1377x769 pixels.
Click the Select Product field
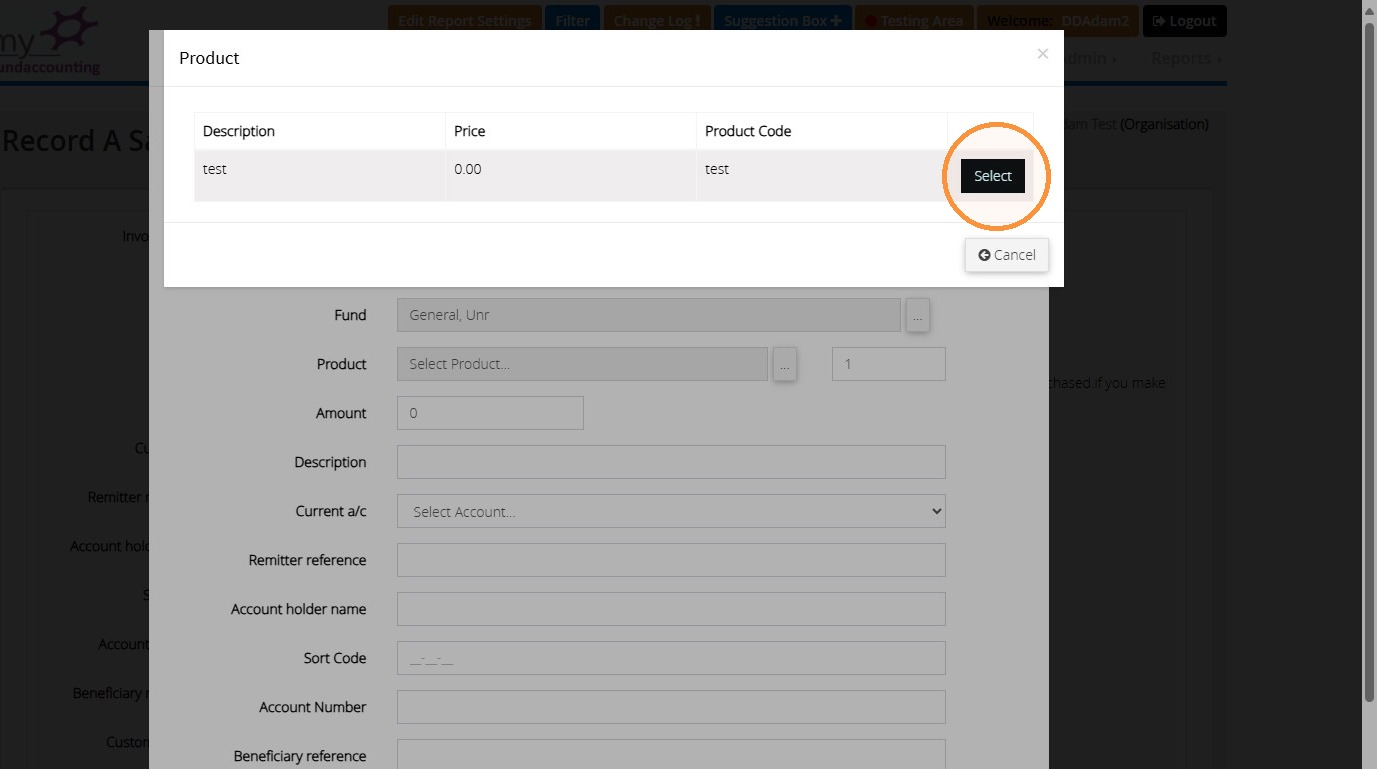(582, 364)
